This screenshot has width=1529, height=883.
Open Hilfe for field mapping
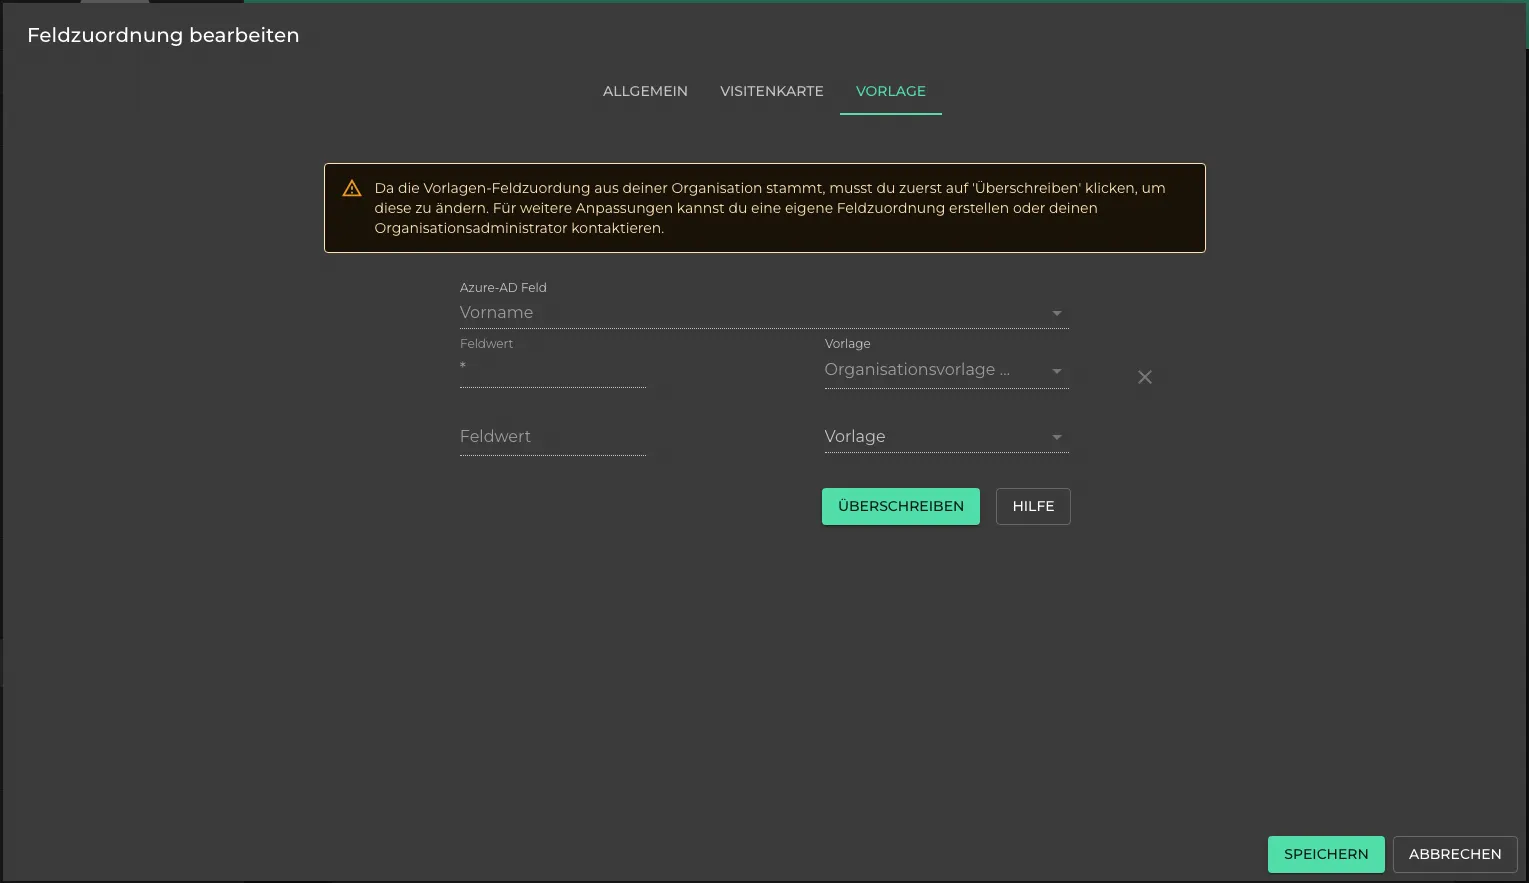[x=1033, y=506]
